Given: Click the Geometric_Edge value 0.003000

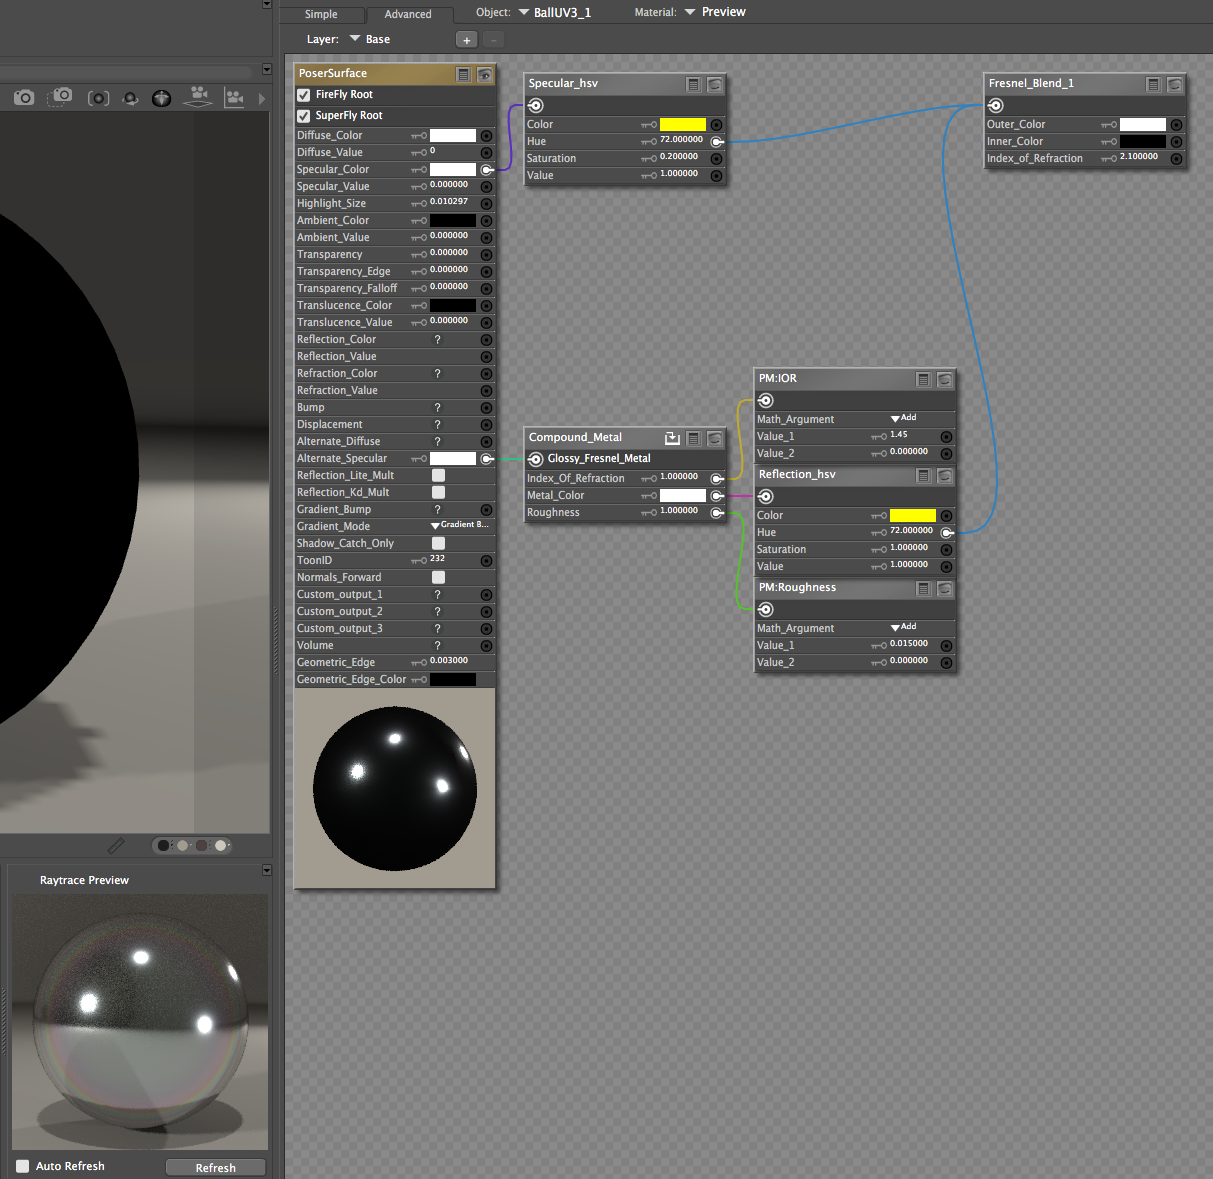Looking at the screenshot, I should [x=449, y=661].
